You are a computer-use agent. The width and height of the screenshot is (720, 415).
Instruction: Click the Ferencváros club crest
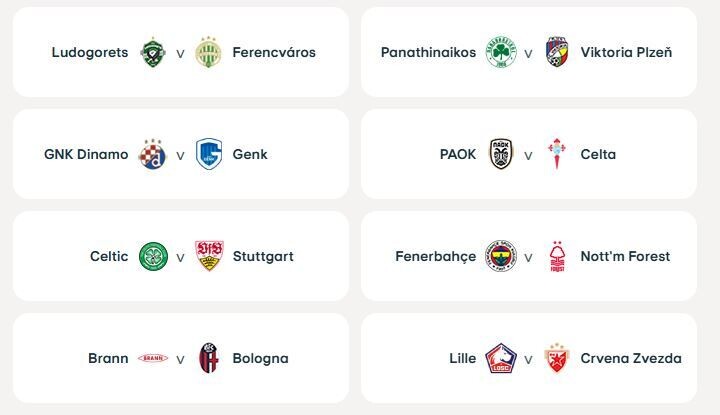click(208, 52)
